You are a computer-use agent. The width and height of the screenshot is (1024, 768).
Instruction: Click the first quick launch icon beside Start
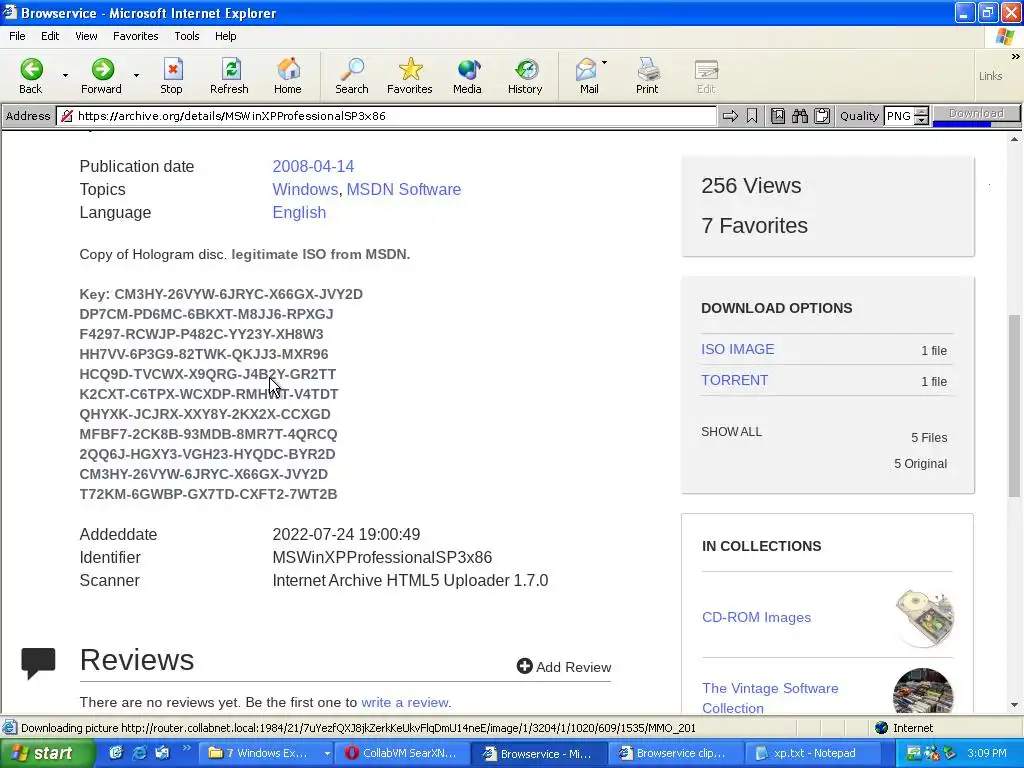[x=116, y=753]
